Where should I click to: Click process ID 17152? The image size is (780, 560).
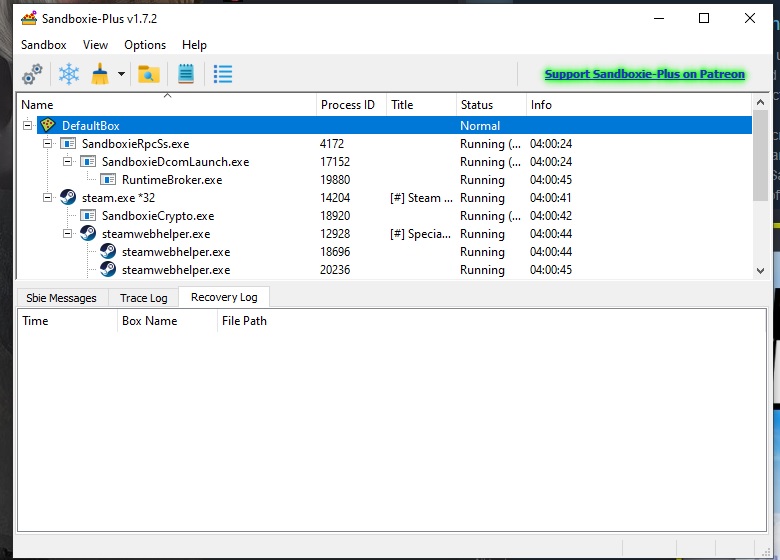335,162
